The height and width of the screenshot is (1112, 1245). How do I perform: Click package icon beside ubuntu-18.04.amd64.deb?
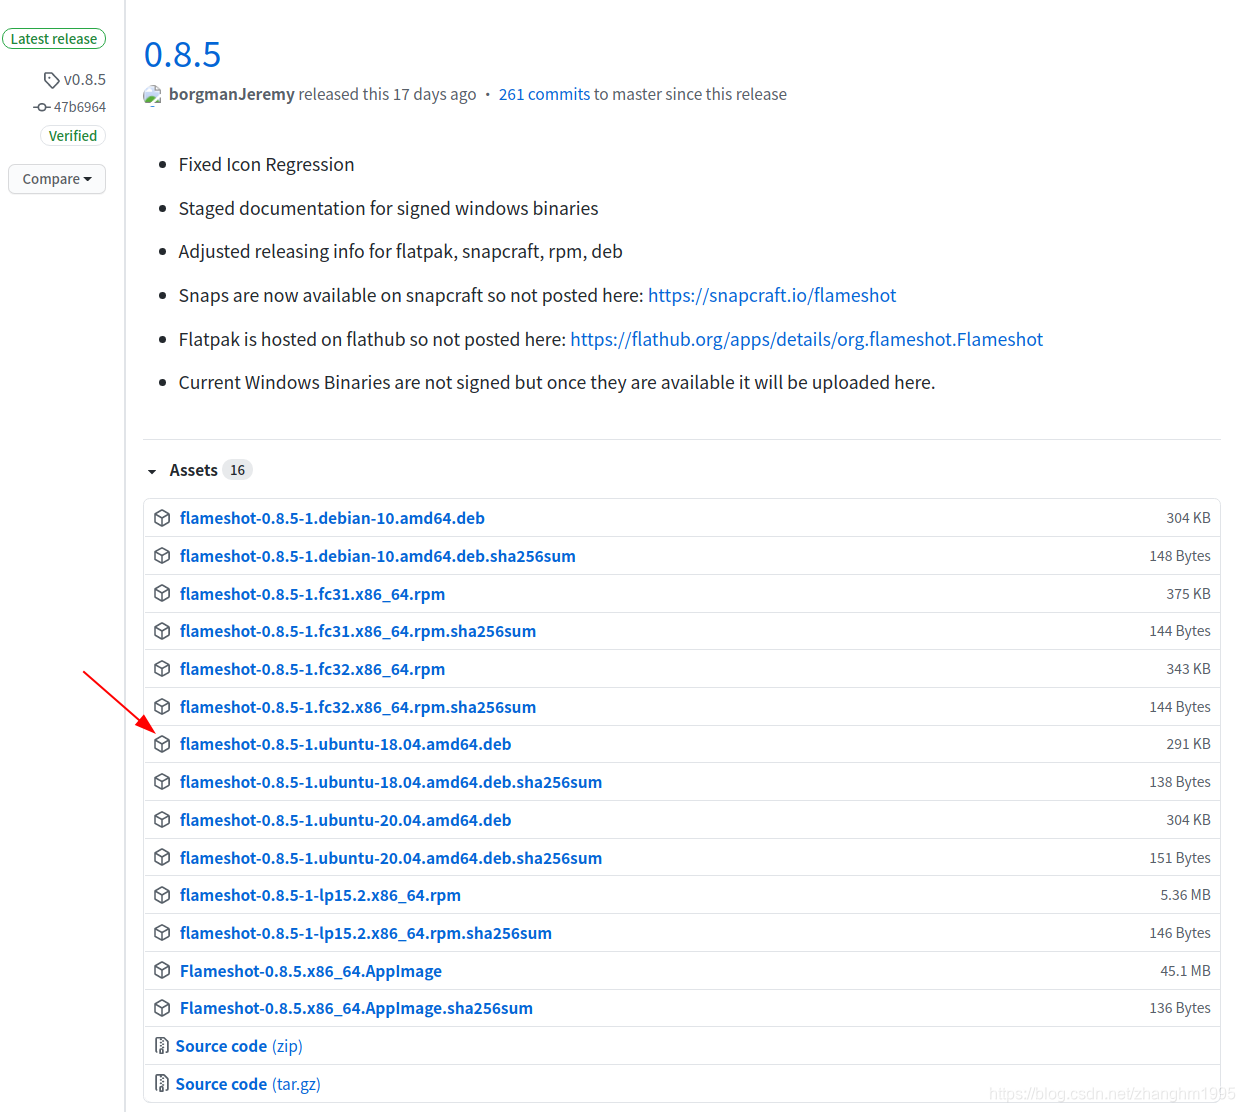162,744
